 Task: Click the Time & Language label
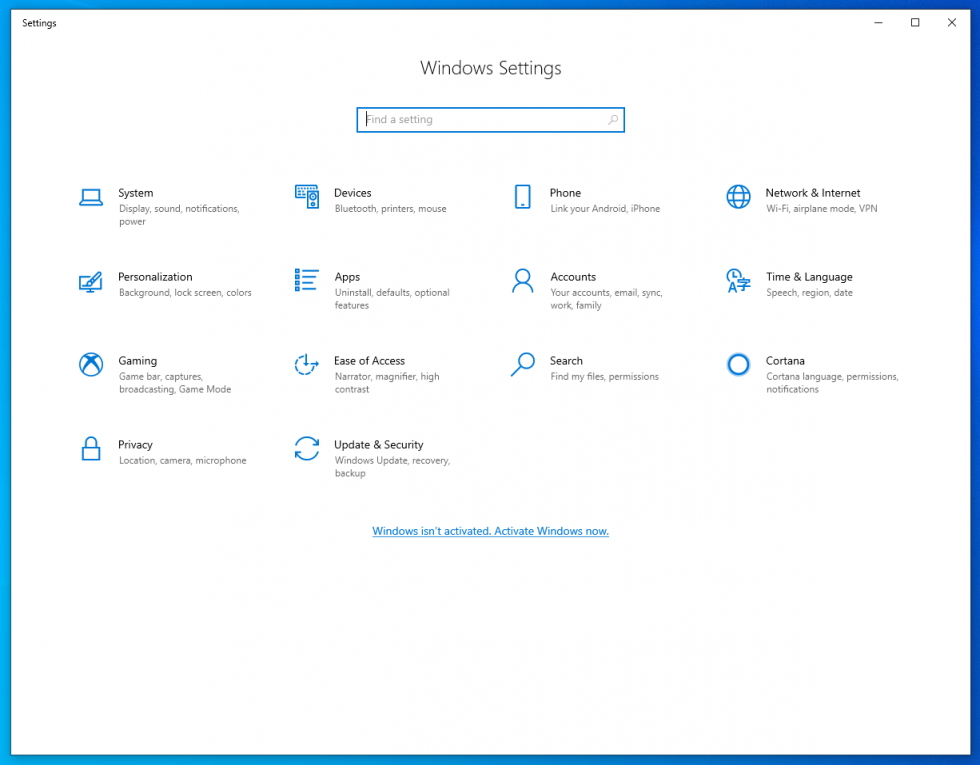809,277
